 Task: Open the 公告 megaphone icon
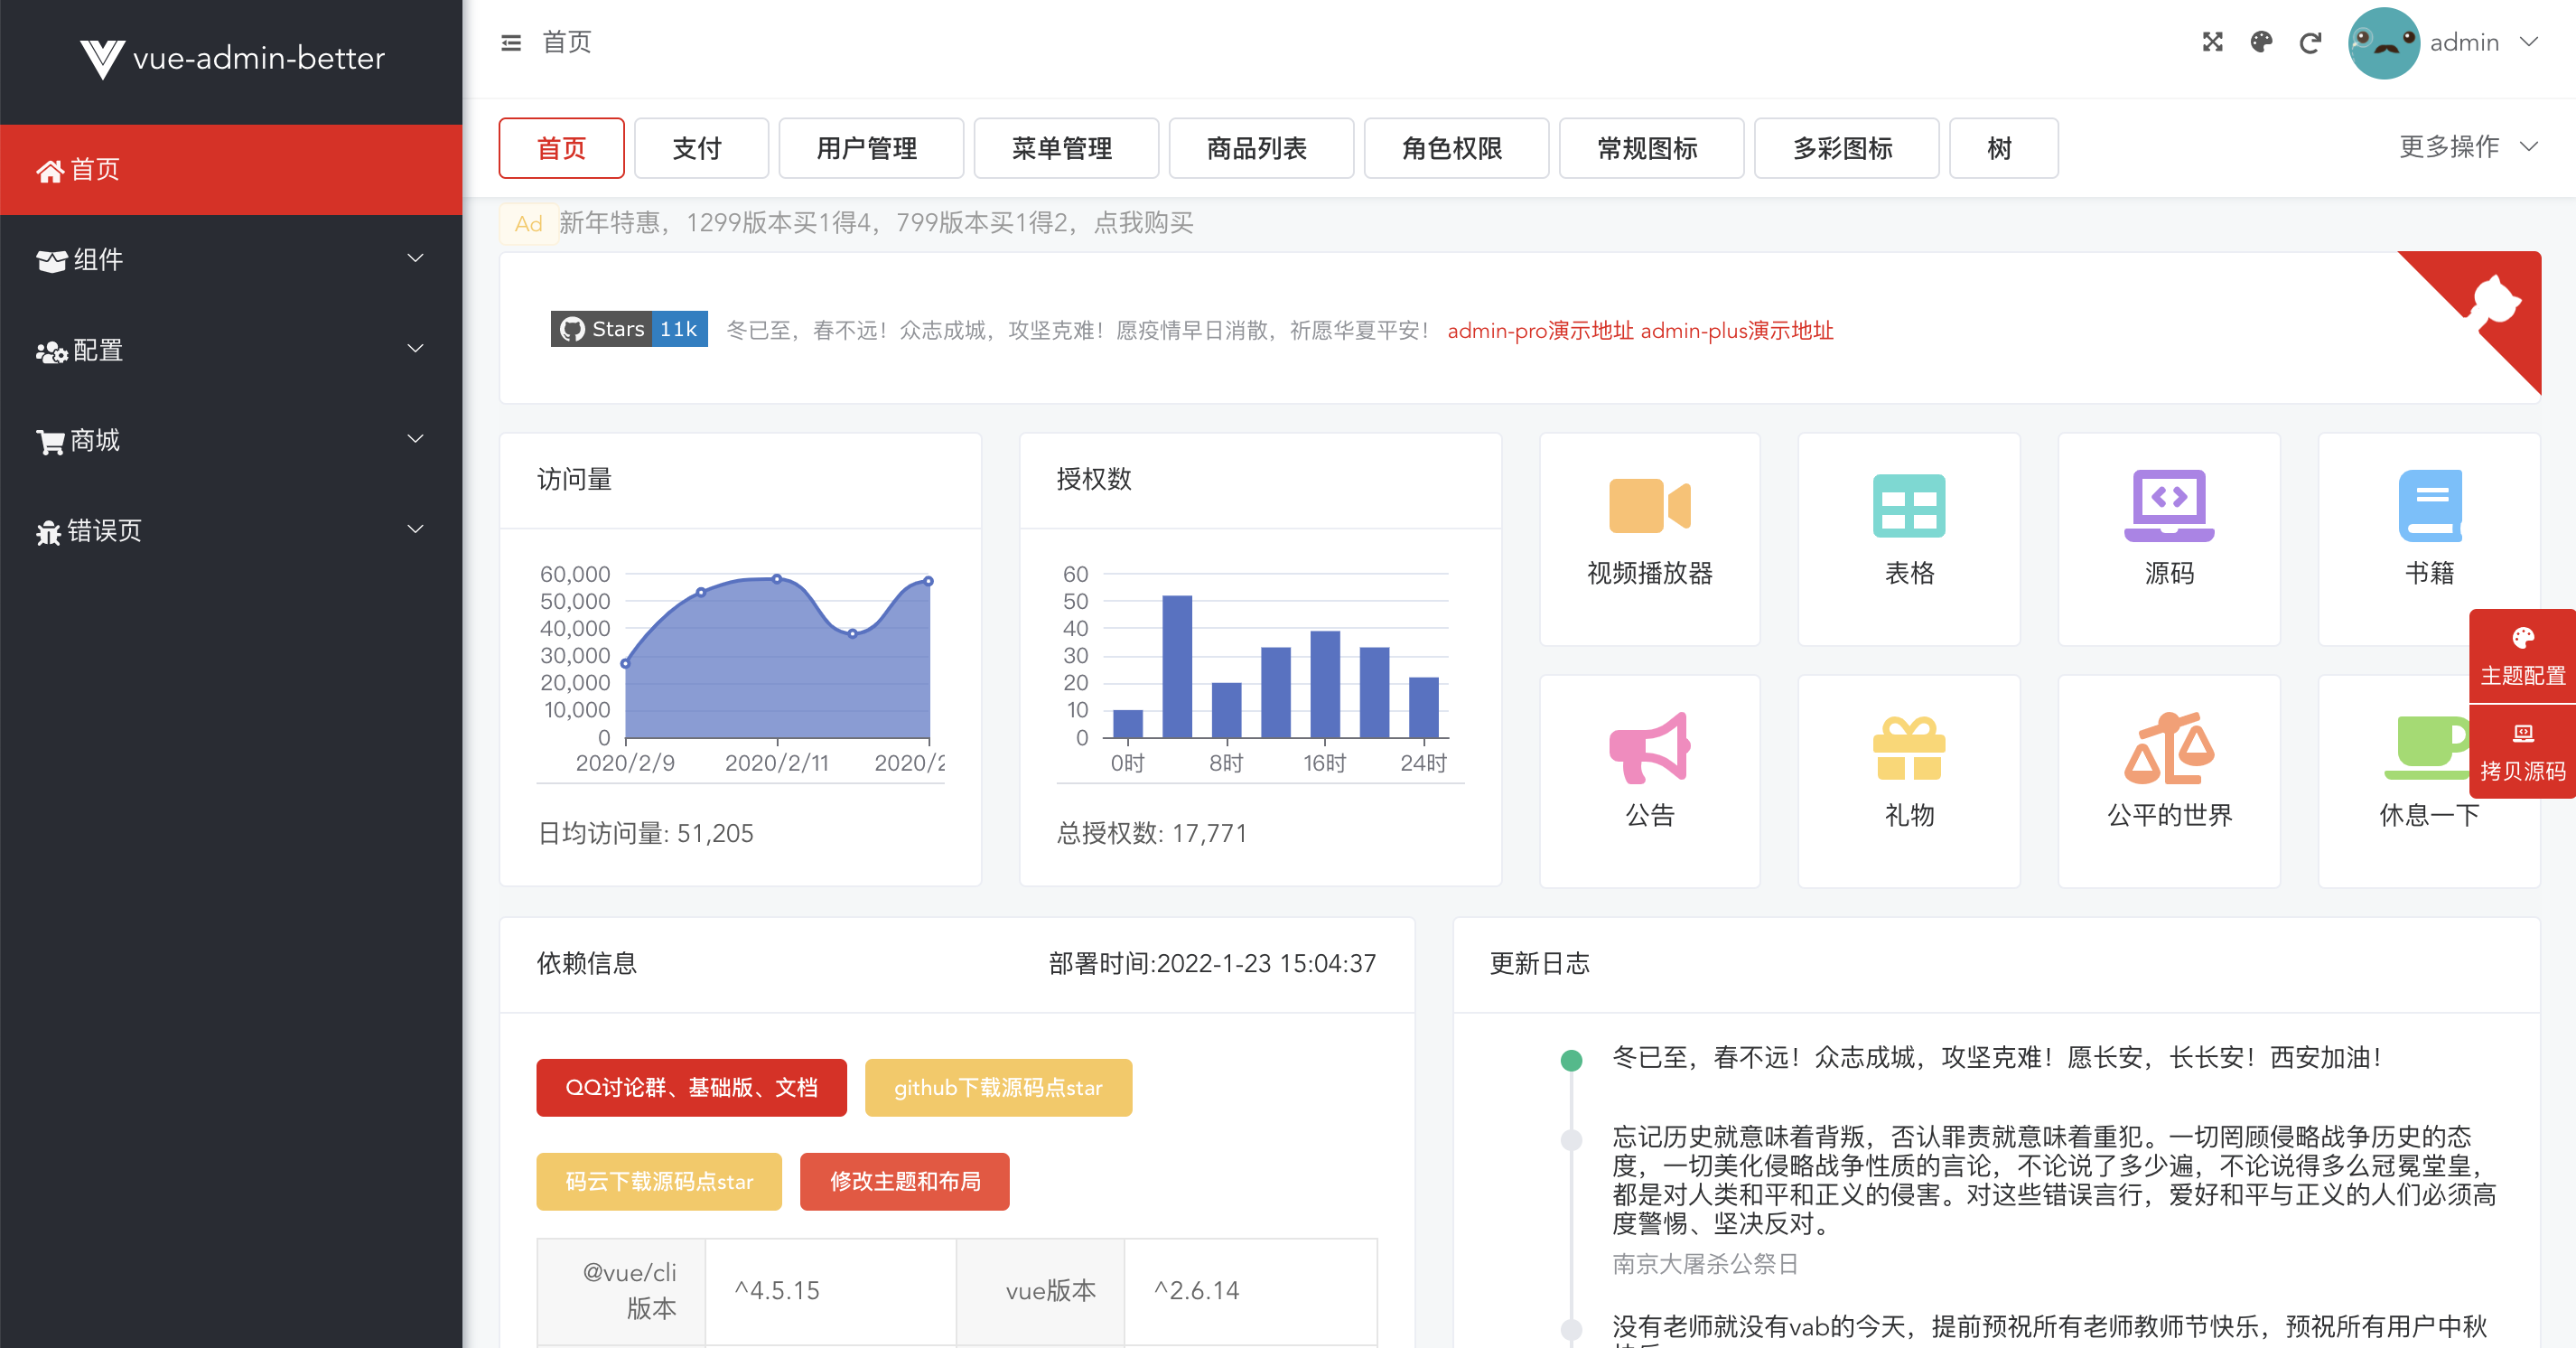(1650, 747)
